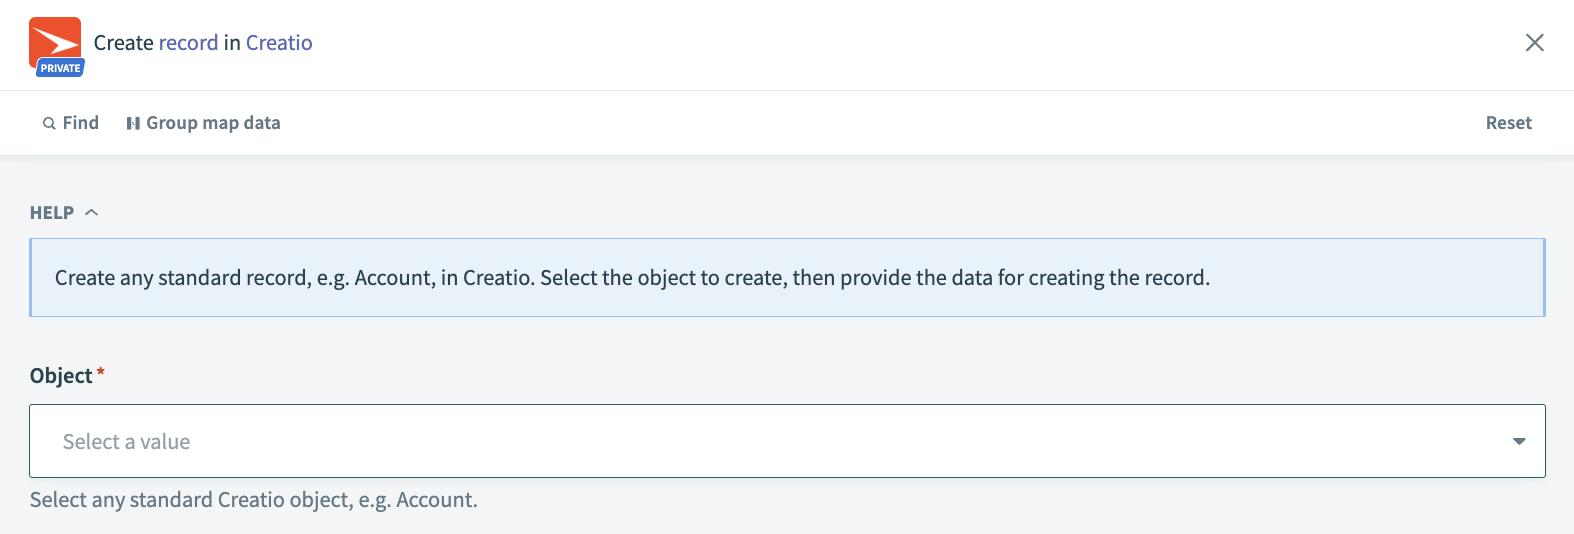Screen dimensions: 1574x534
Task: Click the hint text below Object field
Action: (253, 500)
